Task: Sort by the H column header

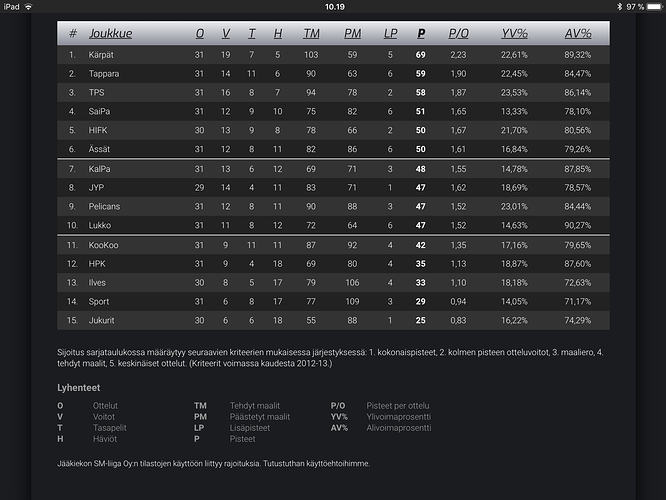Action: [x=277, y=33]
